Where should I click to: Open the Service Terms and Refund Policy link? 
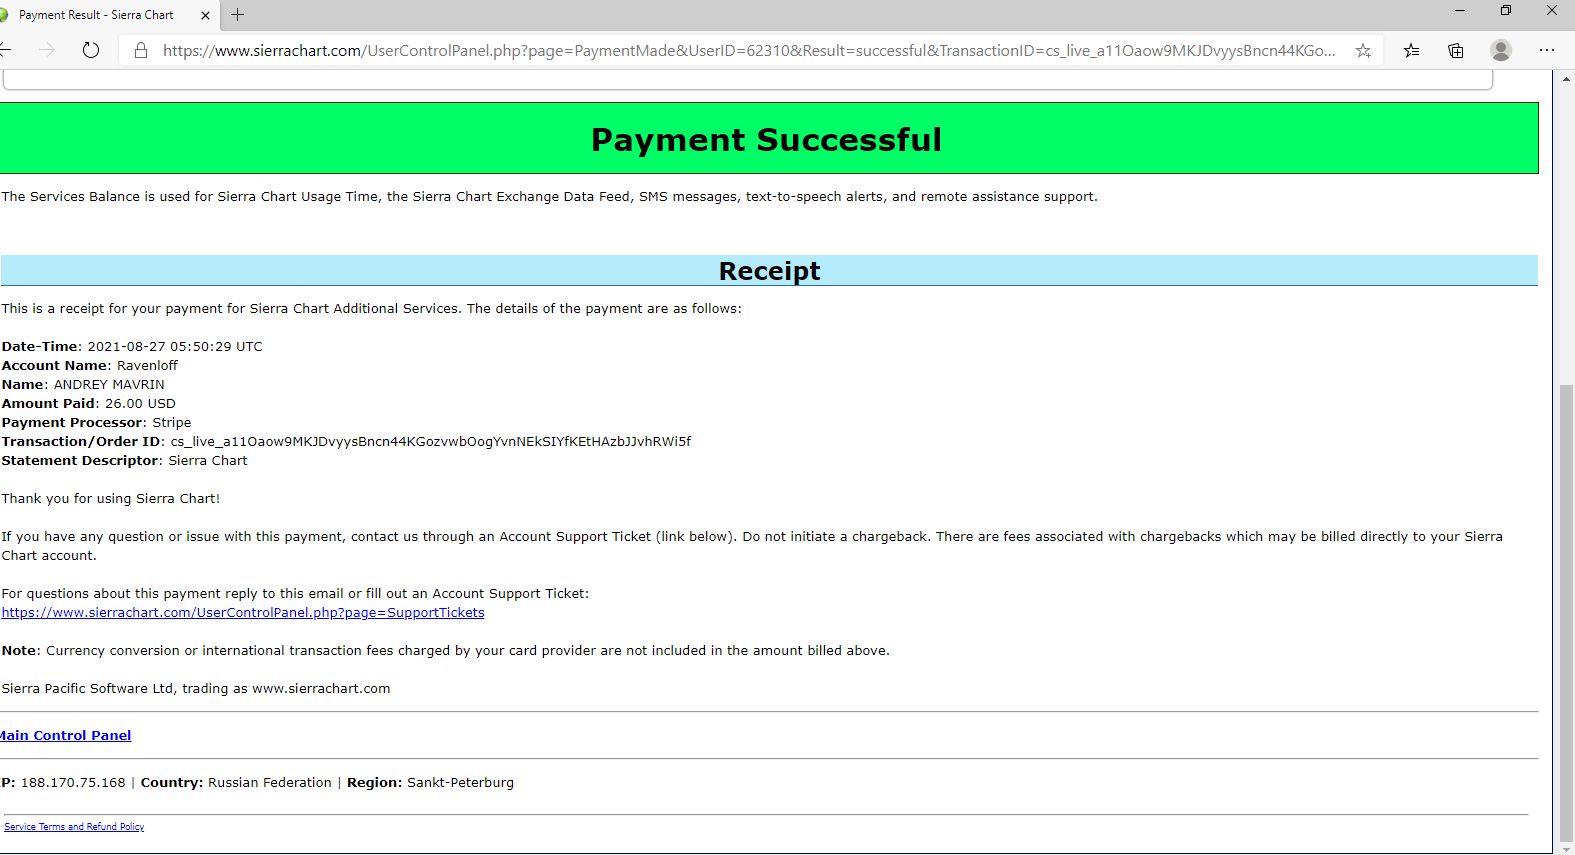[x=74, y=827]
